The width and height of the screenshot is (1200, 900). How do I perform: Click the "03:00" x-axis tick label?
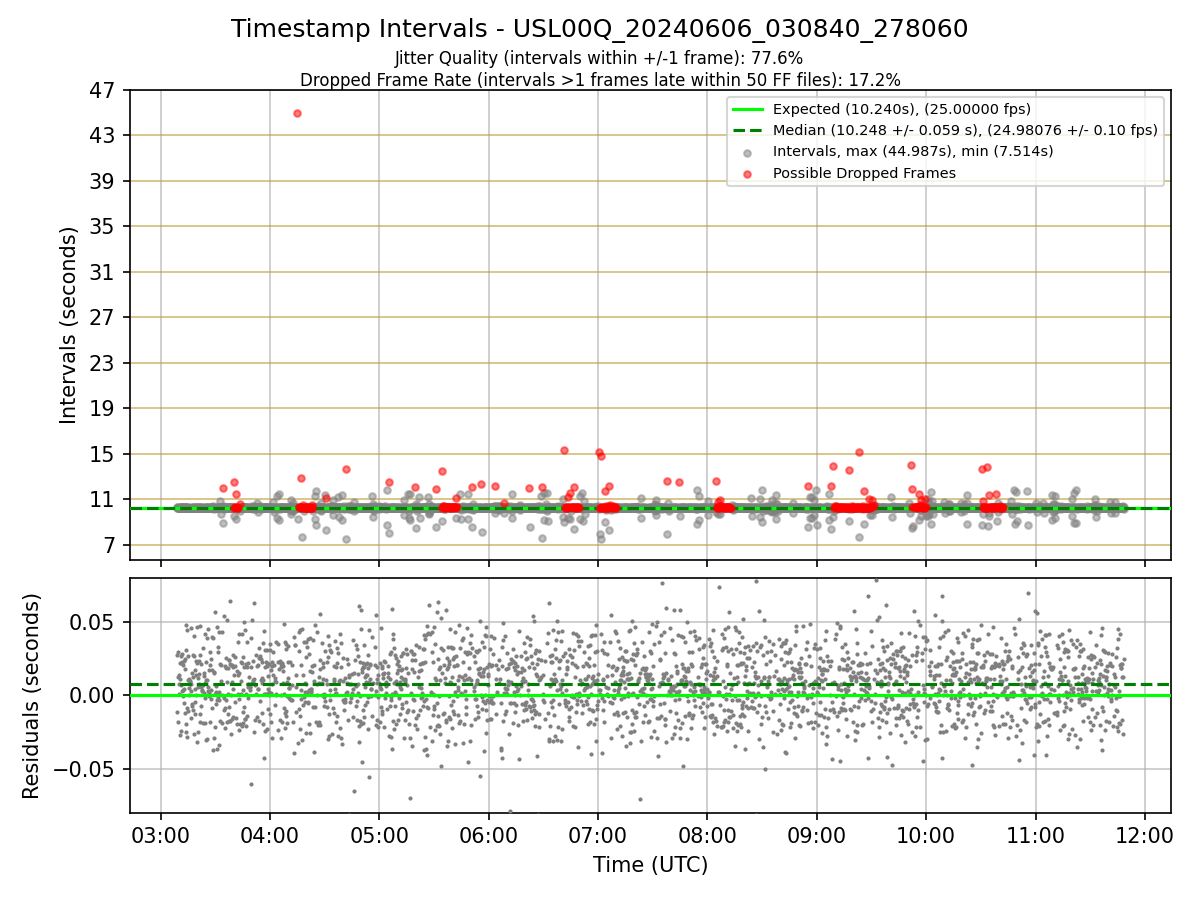click(161, 836)
